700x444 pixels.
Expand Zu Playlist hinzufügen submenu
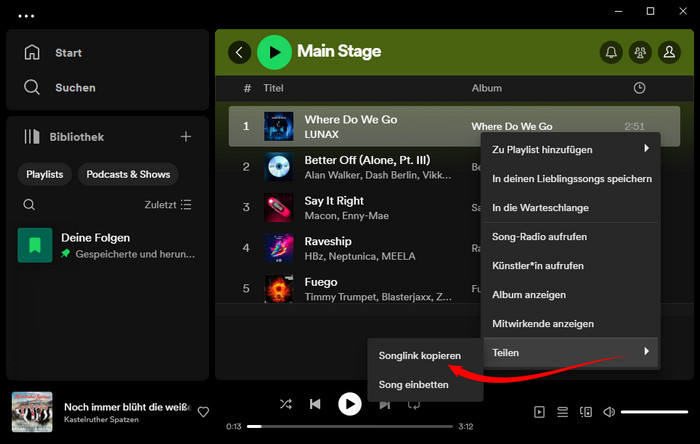570,149
